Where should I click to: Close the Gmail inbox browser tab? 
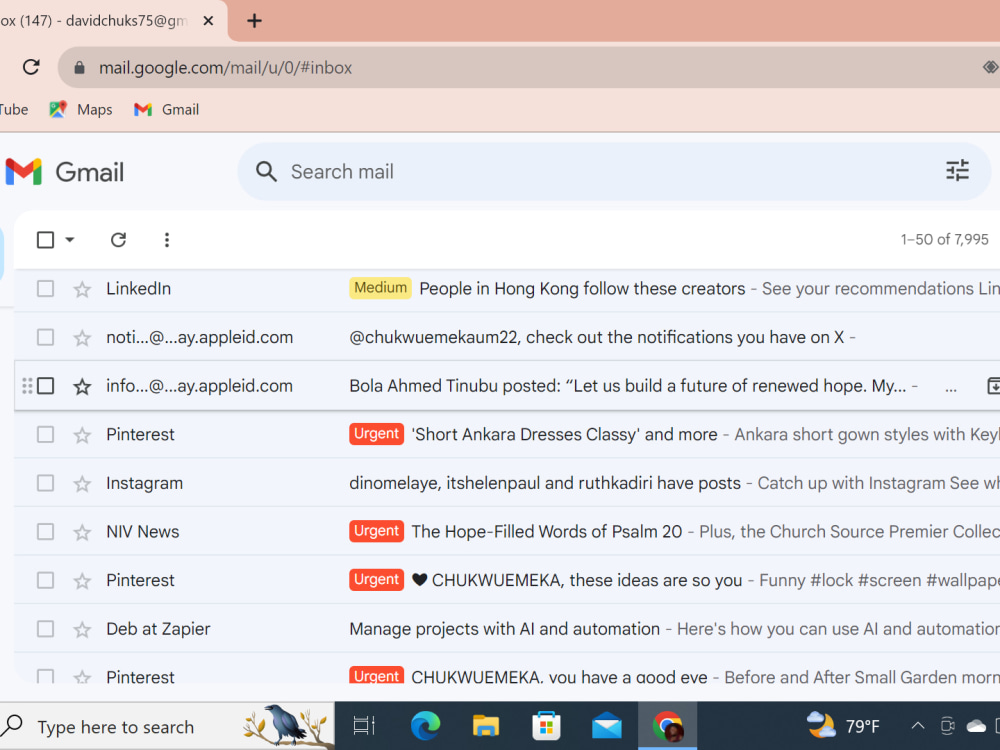coord(208,21)
